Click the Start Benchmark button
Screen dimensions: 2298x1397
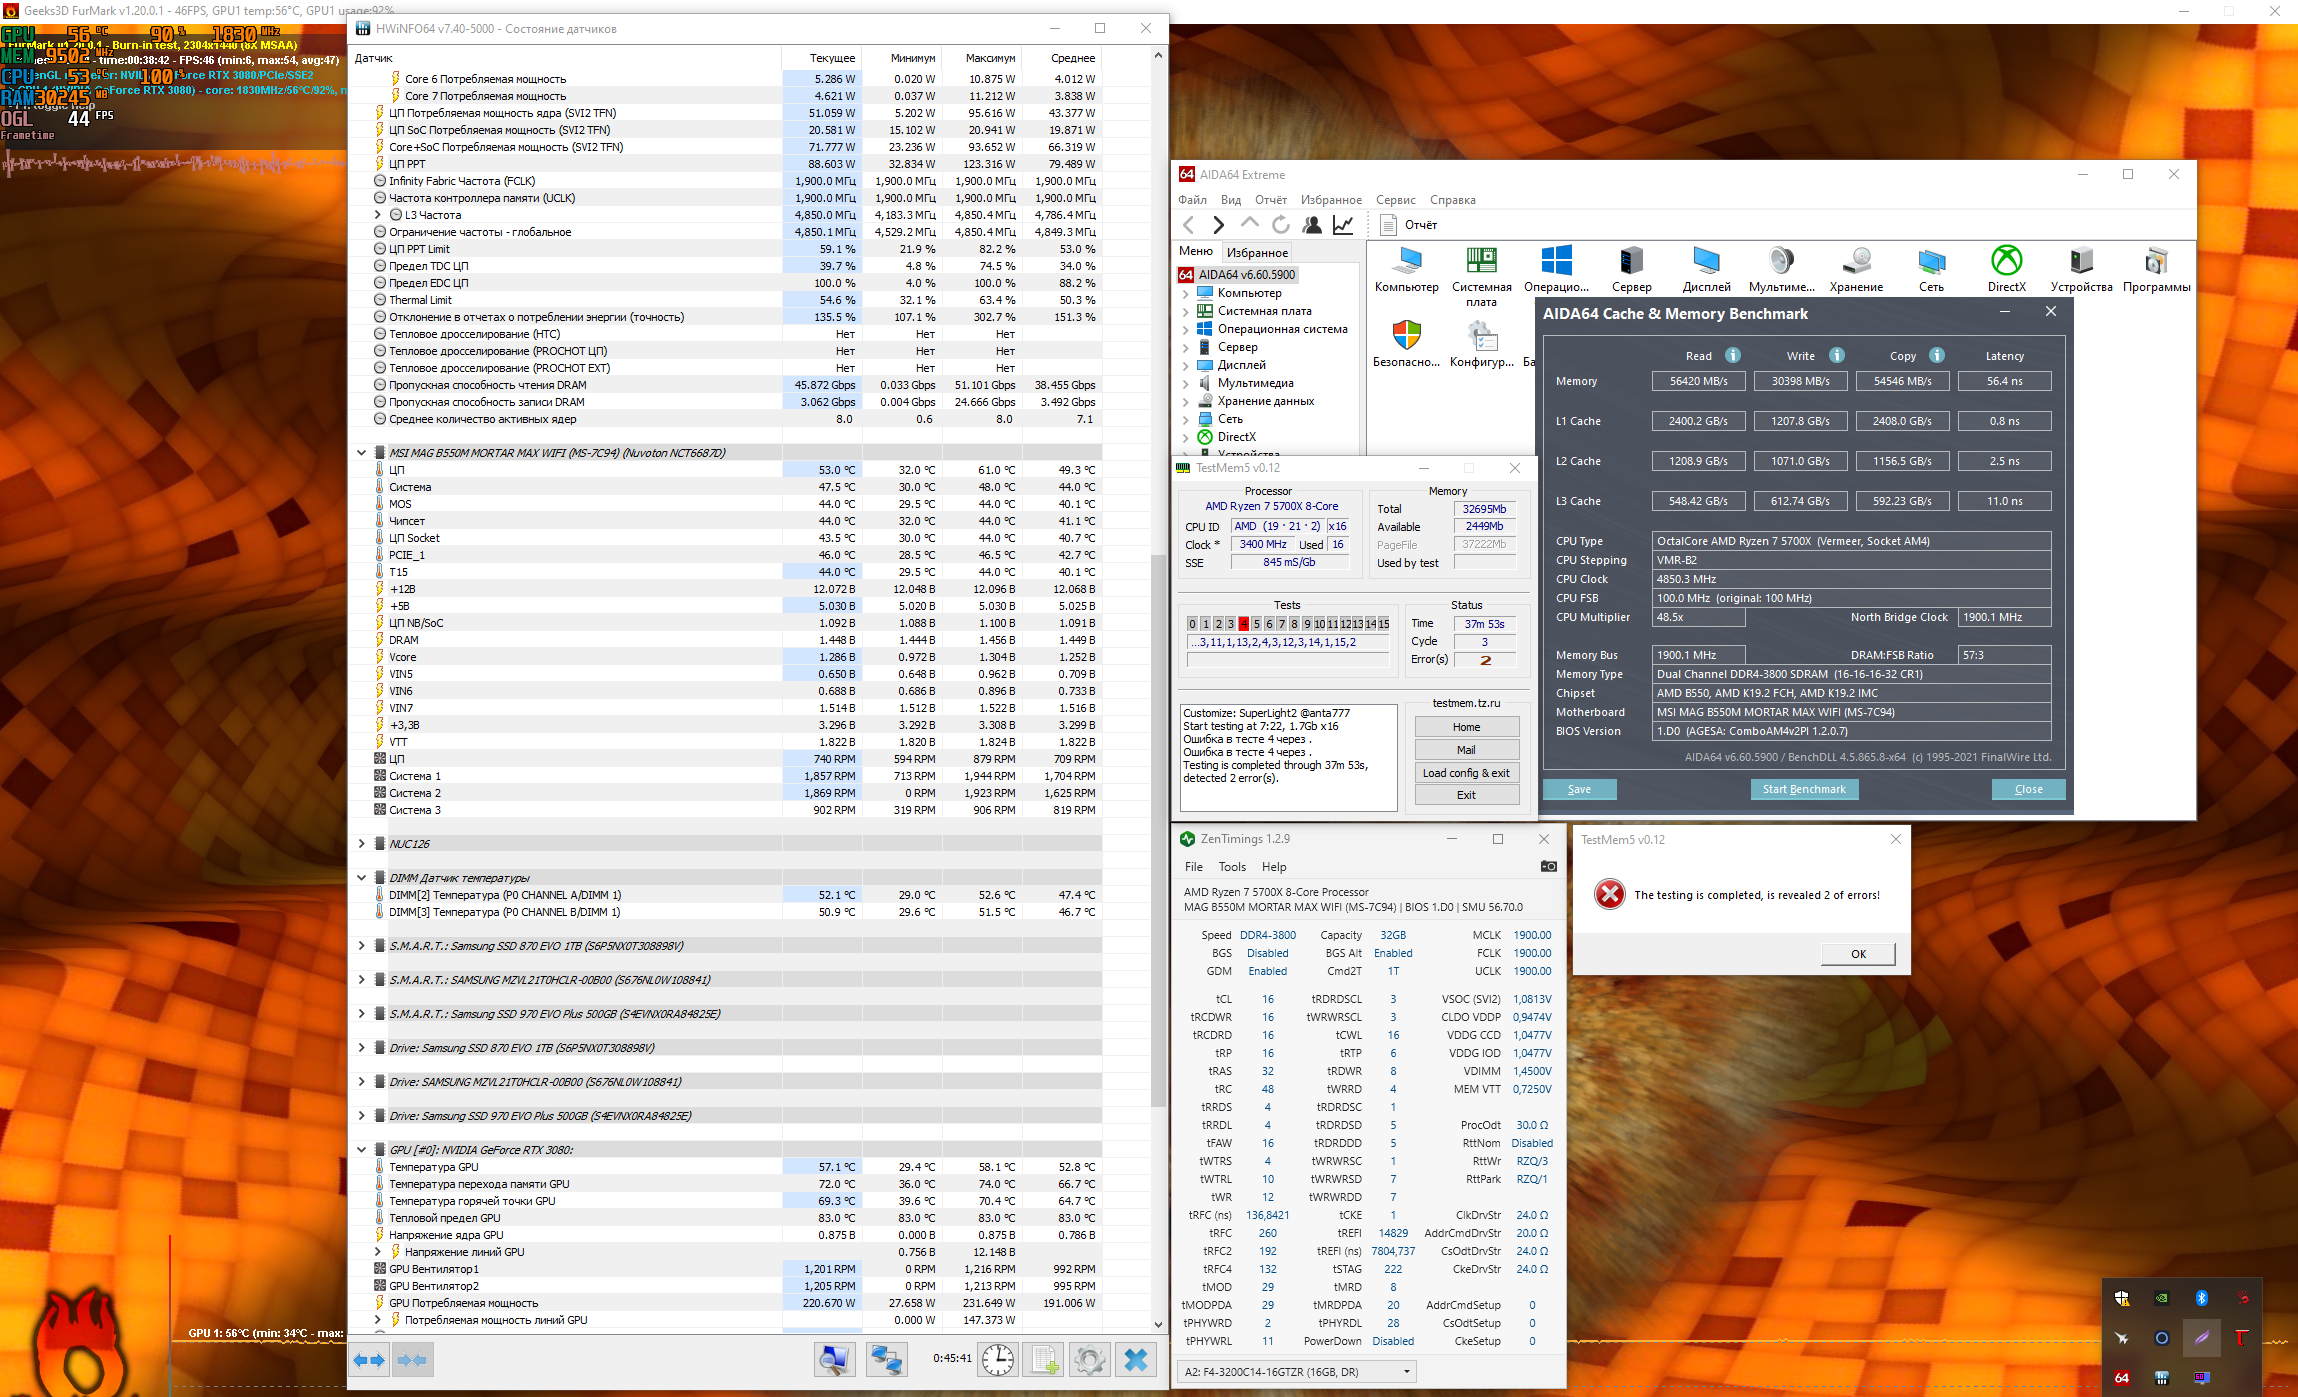[x=1803, y=789]
